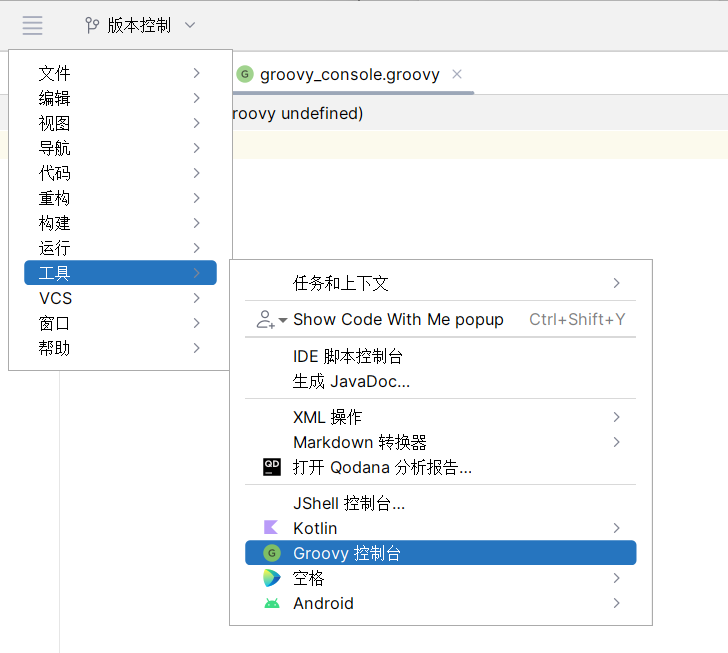Click the Groovy console icon in the submenu
Image resolution: width=728 pixels, height=653 pixels.
(271, 553)
